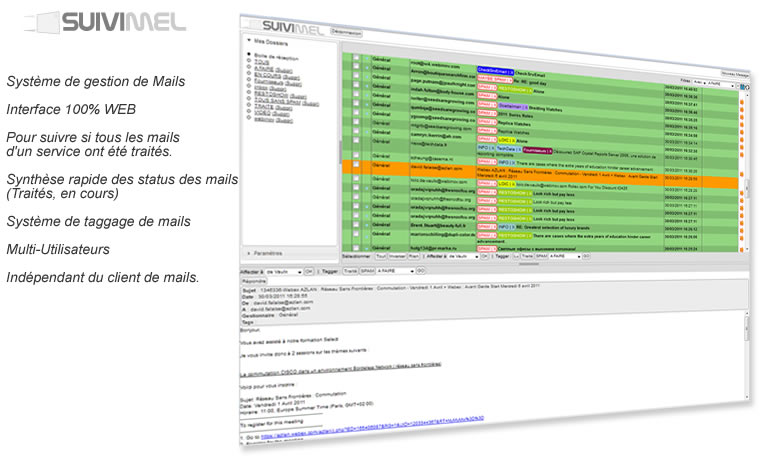Image resolution: width=770 pixels, height=460 pixels.
Task: Open the azlan.webex.com link in the mail body
Action: click(372, 427)
